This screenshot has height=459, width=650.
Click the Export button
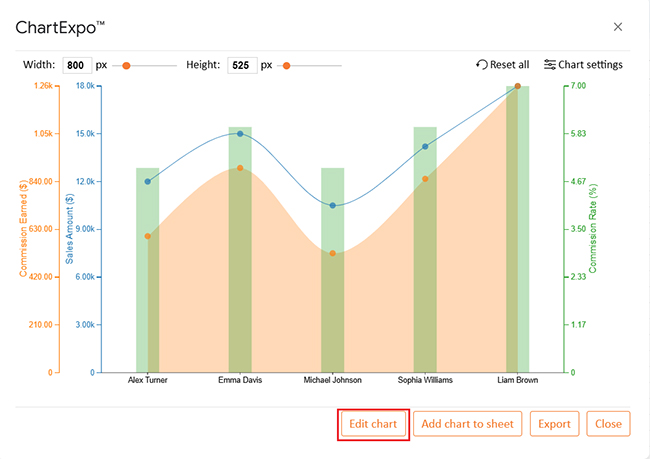(x=554, y=424)
